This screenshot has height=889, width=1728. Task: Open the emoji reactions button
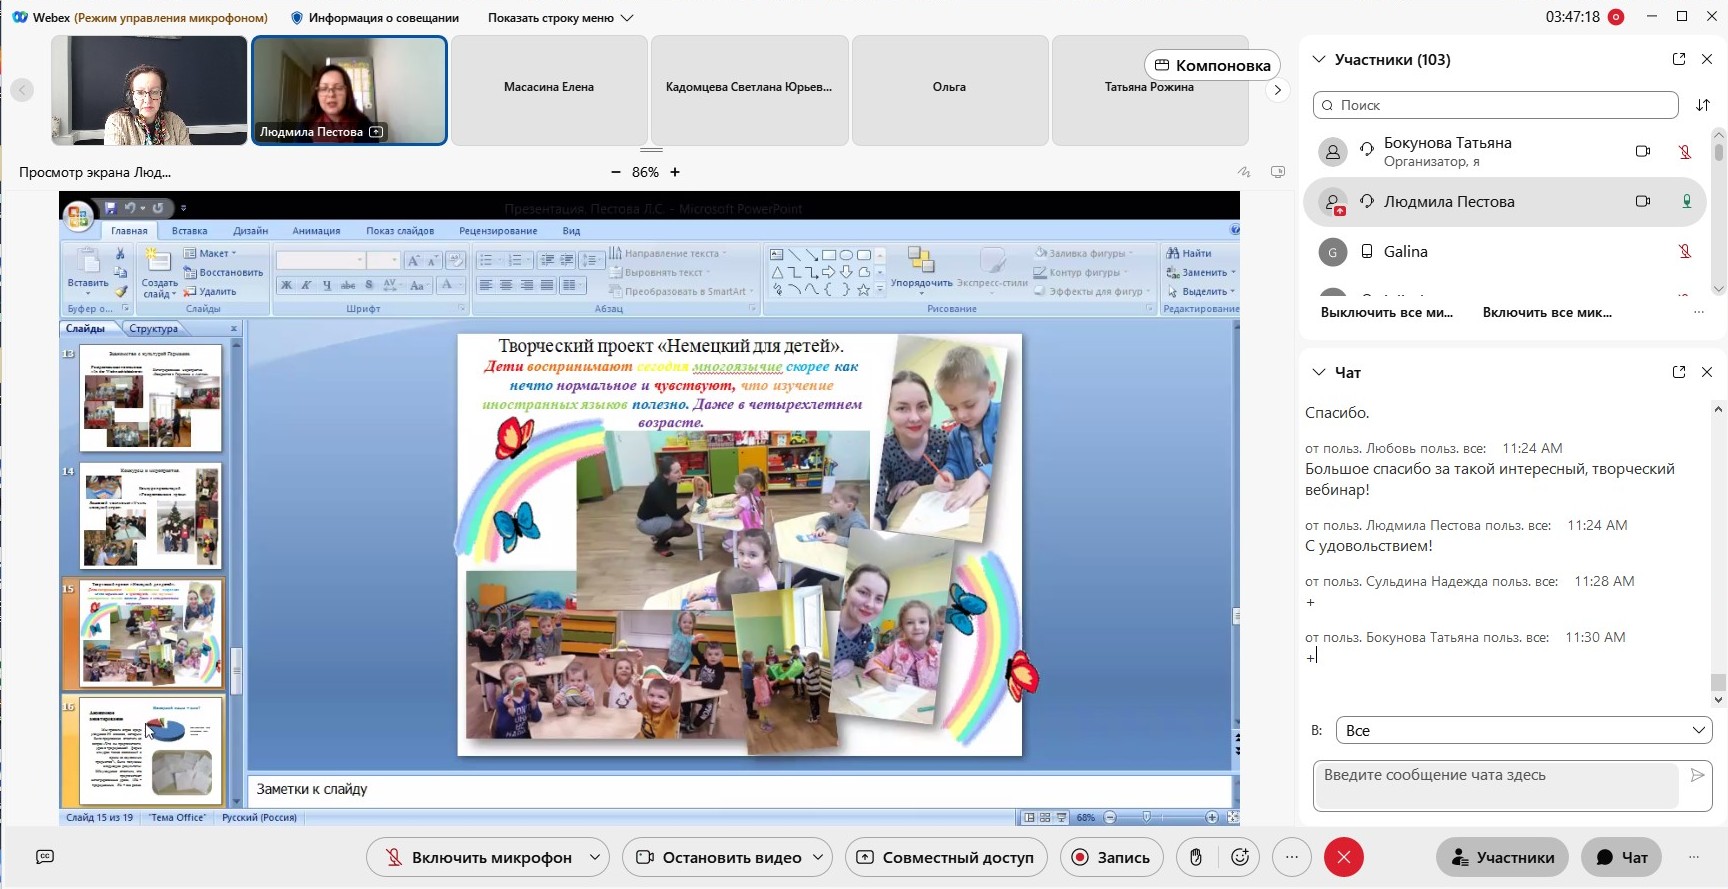[x=1240, y=857]
